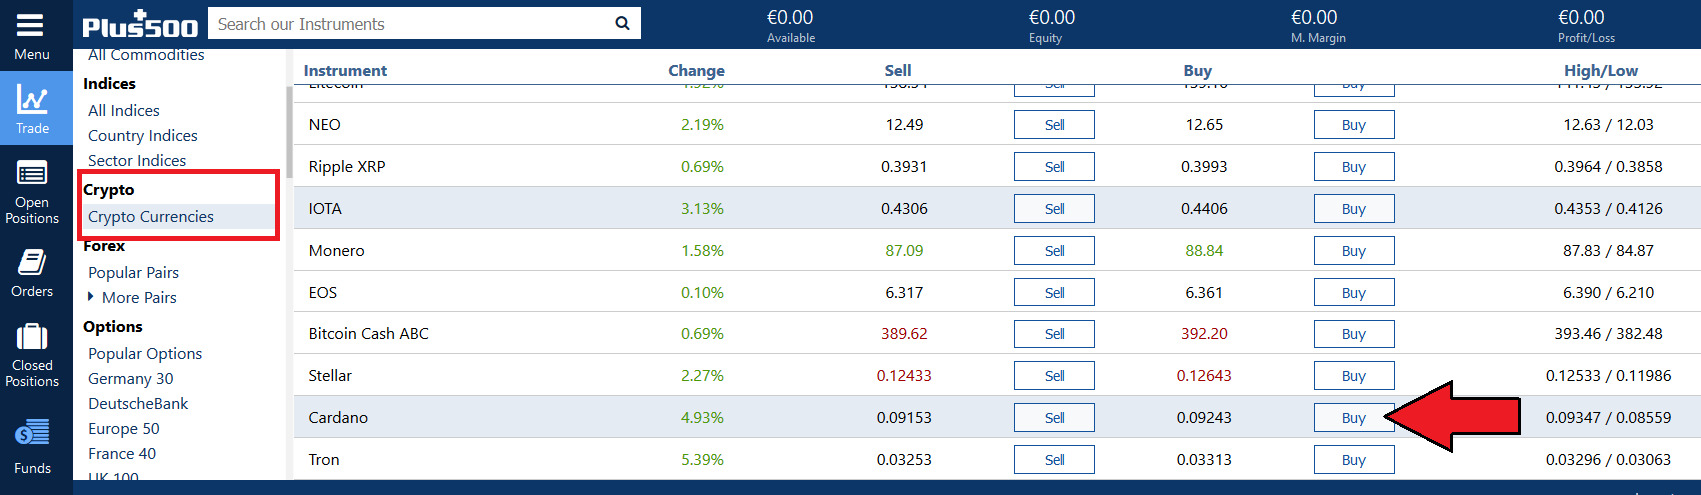Click Sell for Monero
The image size is (1701, 495).
pos(1054,251)
